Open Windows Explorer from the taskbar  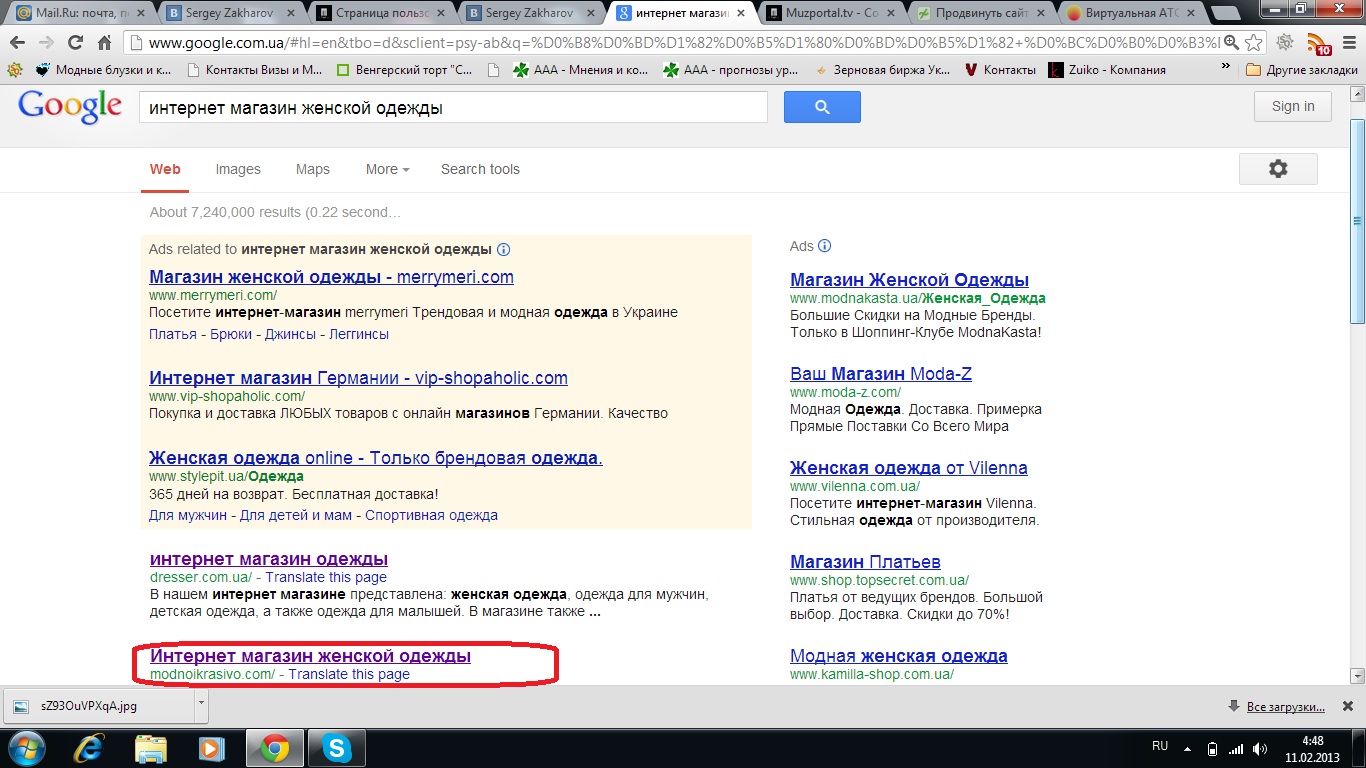(x=151, y=748)
